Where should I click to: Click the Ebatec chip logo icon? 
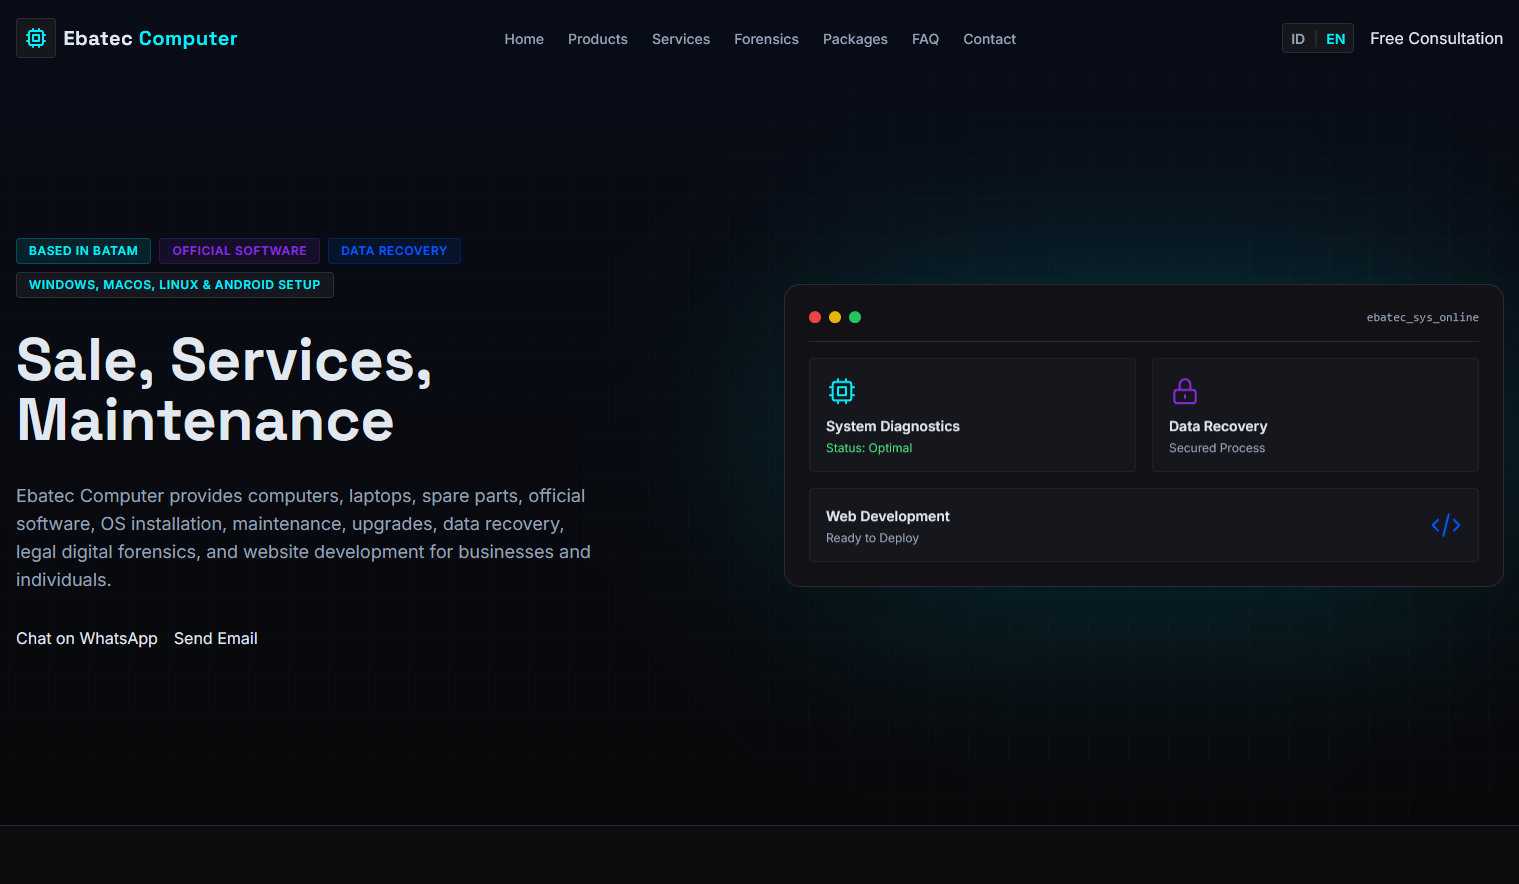pos(36,38)
